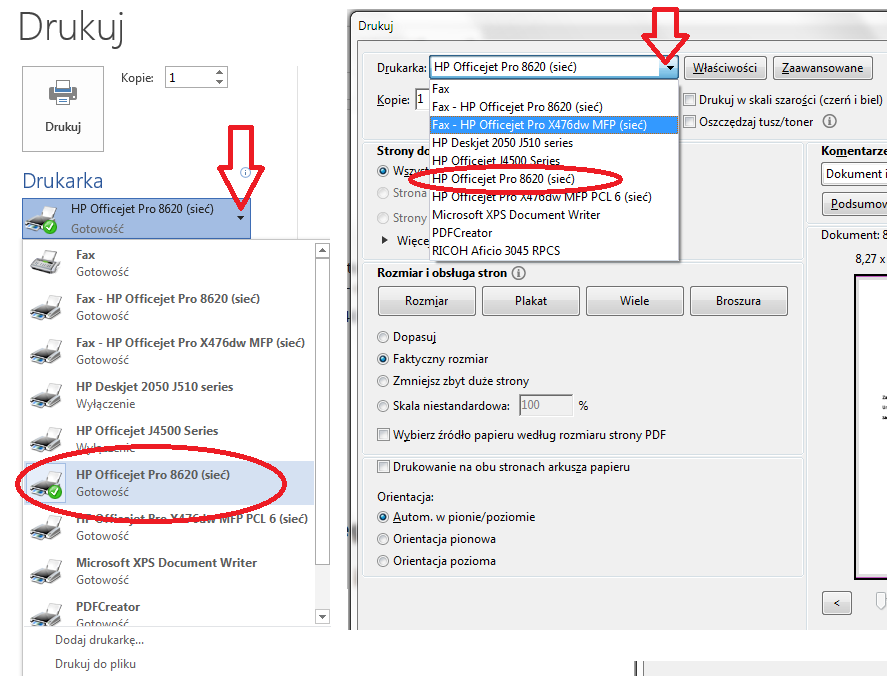
Task: Enable Drukuj w skali szarości checkbox
Action: (690, 100)
